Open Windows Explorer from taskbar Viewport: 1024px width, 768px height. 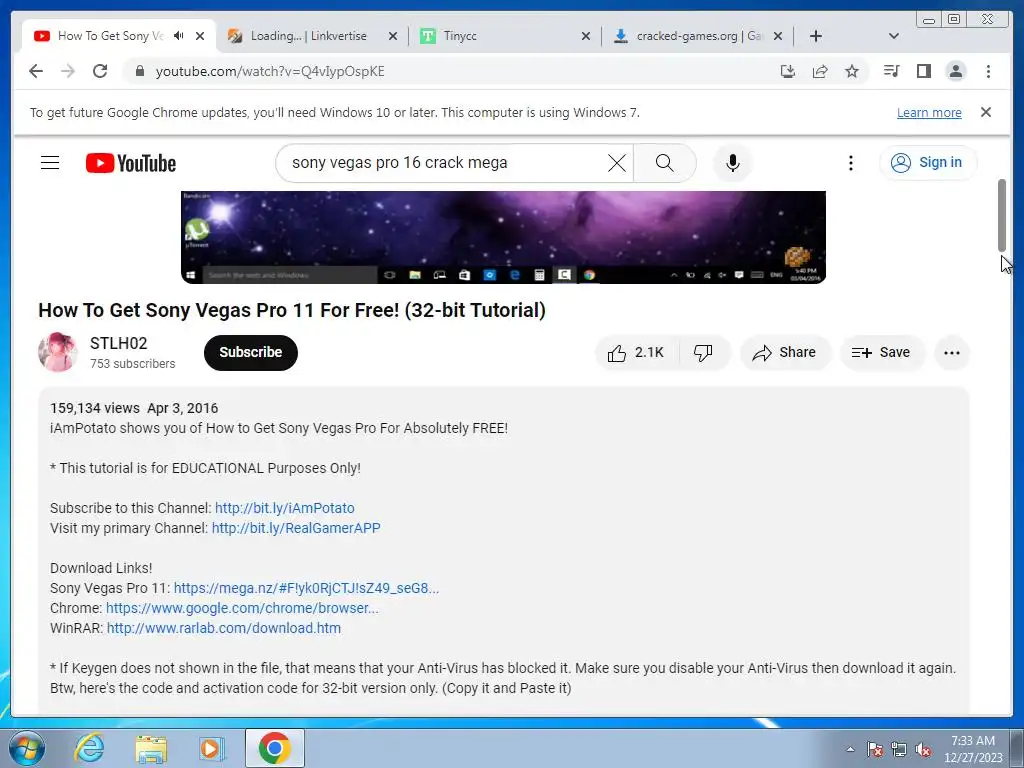point(151,748)
